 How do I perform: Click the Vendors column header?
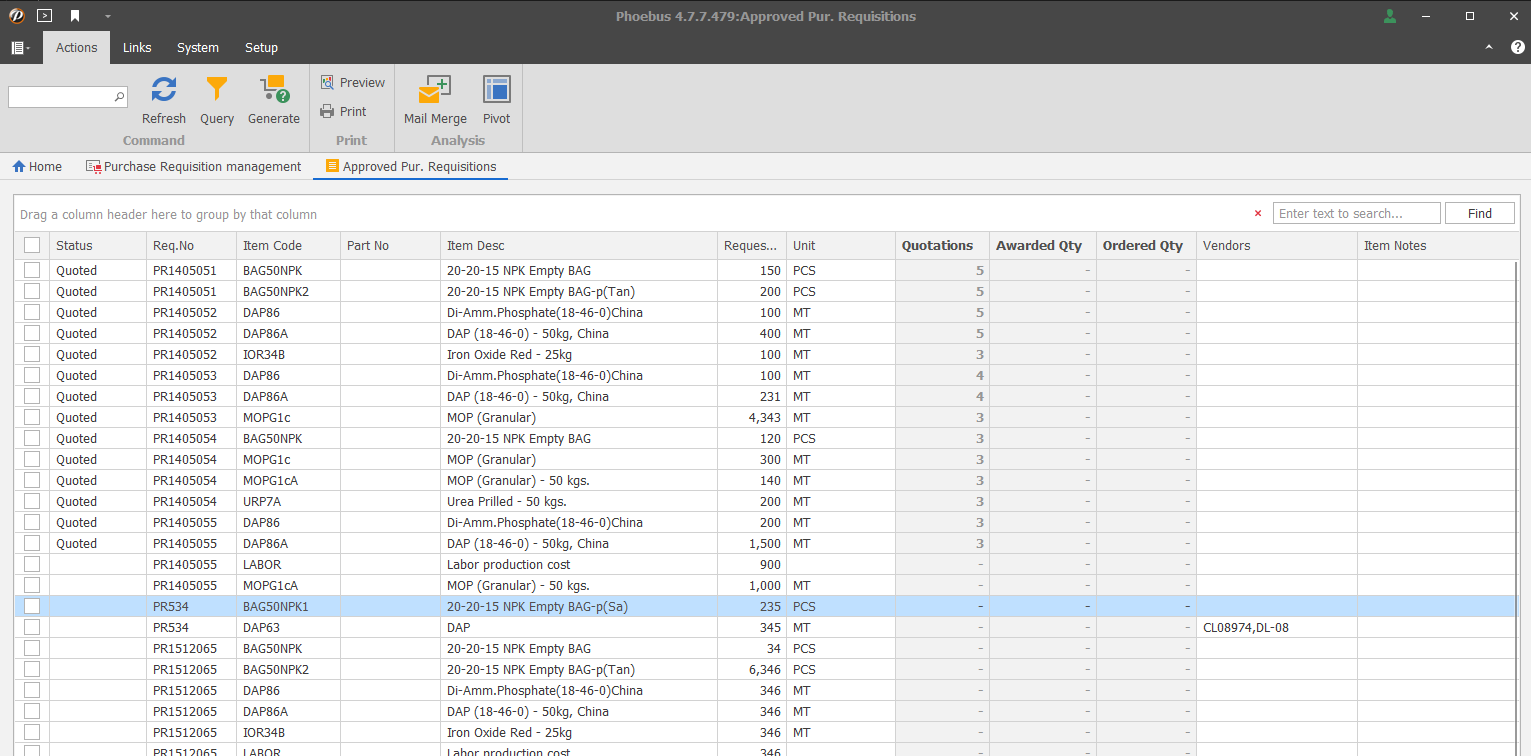(x=1277, y=245)
